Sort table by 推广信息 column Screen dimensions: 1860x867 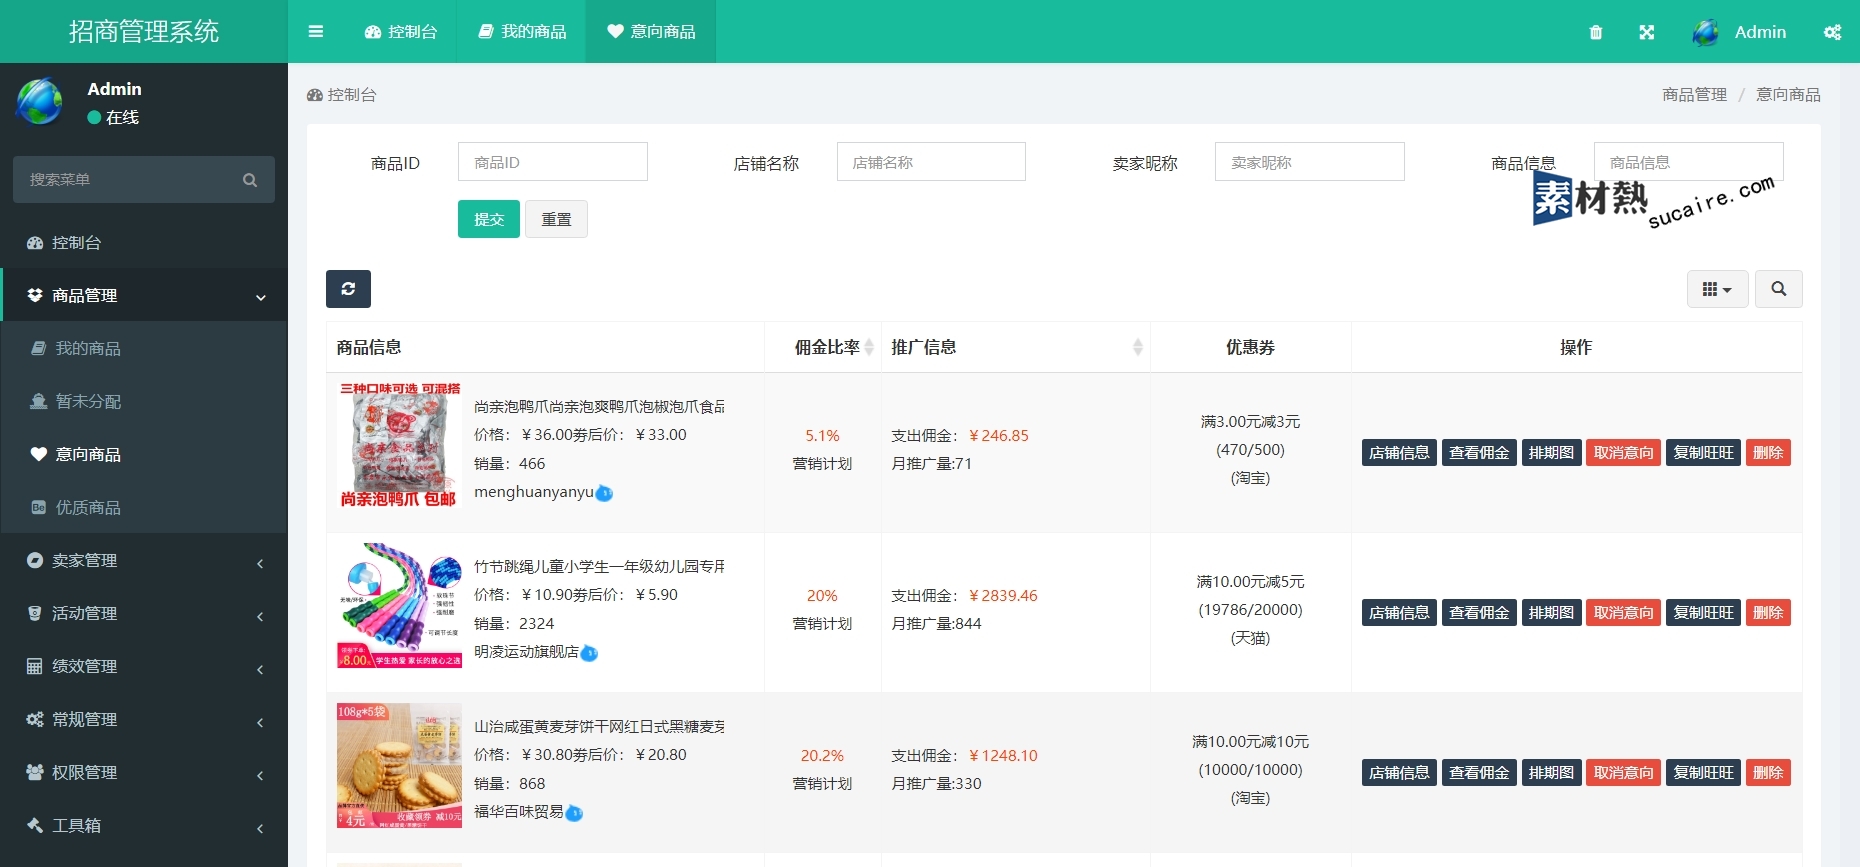(1016, 347)
